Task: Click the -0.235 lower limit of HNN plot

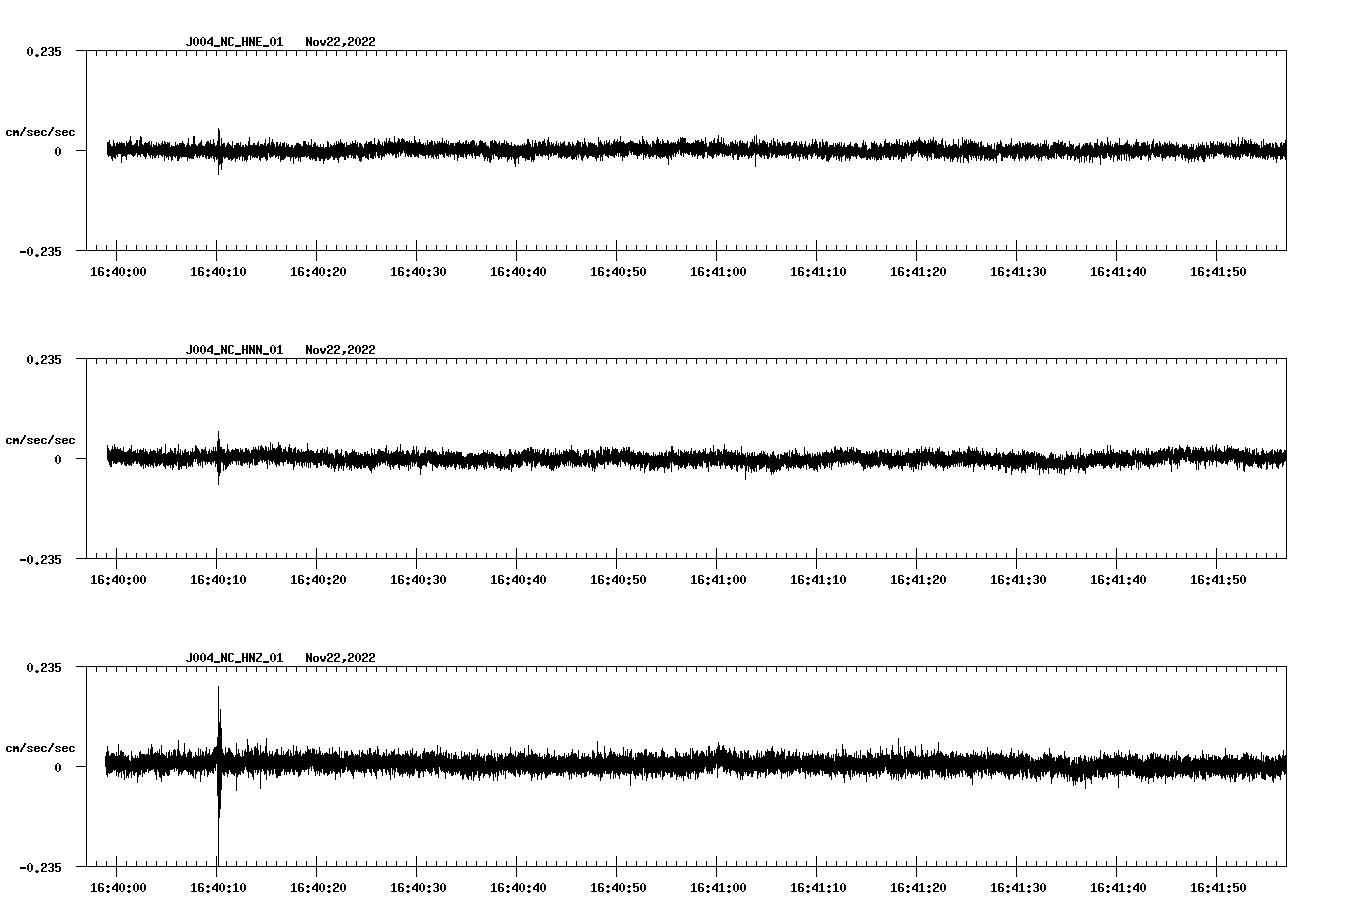Action: (40, 560)
